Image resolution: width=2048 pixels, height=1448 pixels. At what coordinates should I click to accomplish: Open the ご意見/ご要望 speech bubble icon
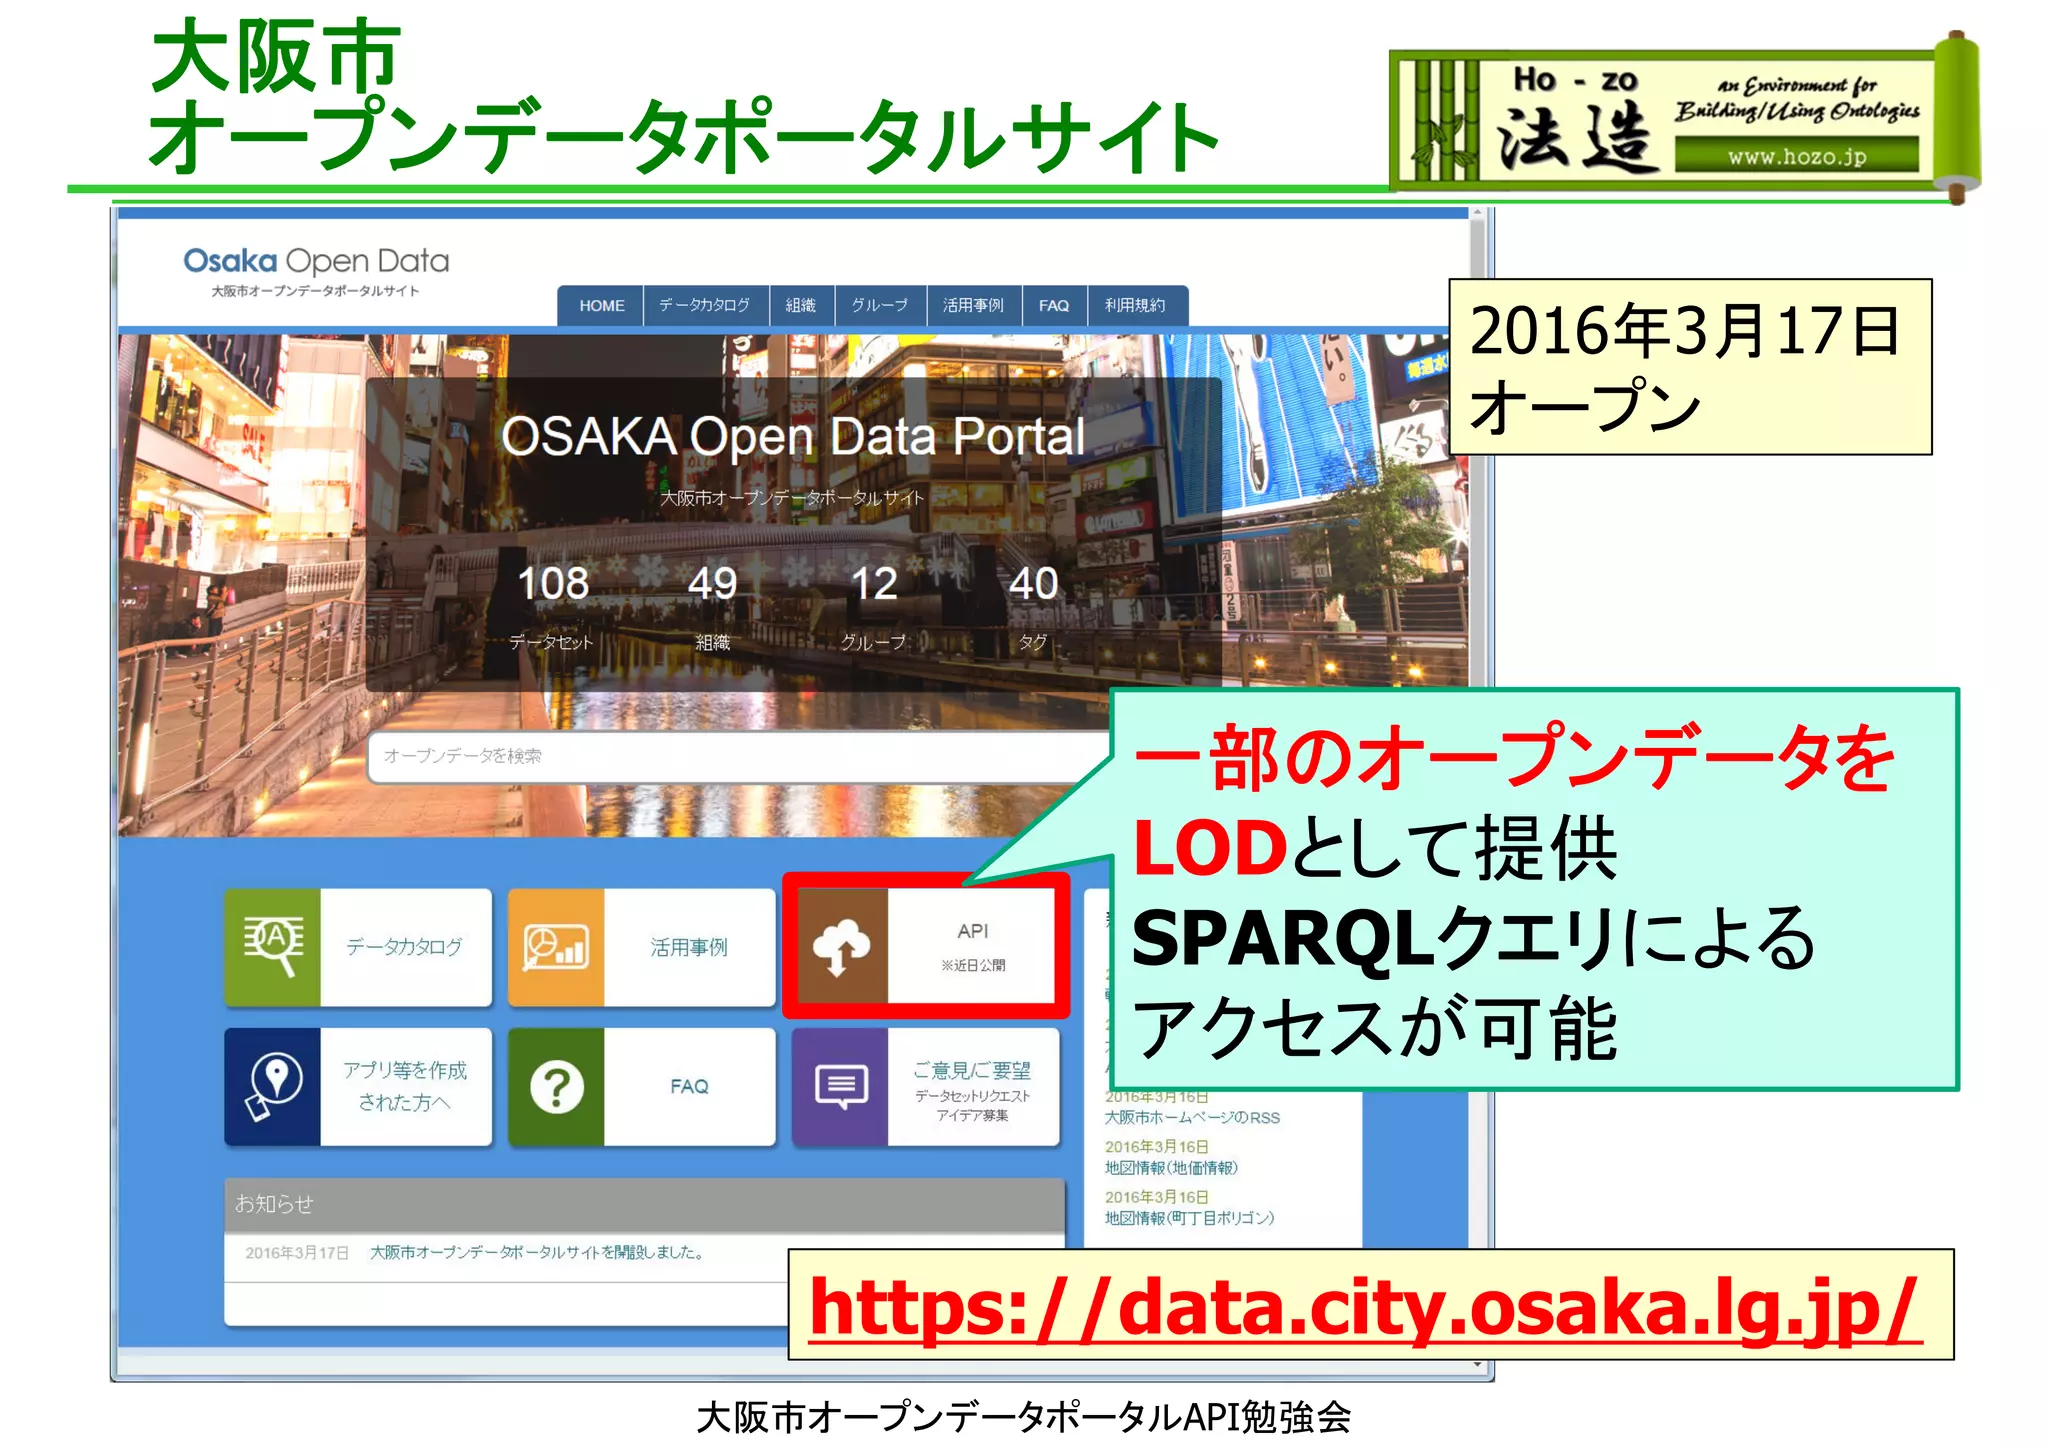point(840,1086)
